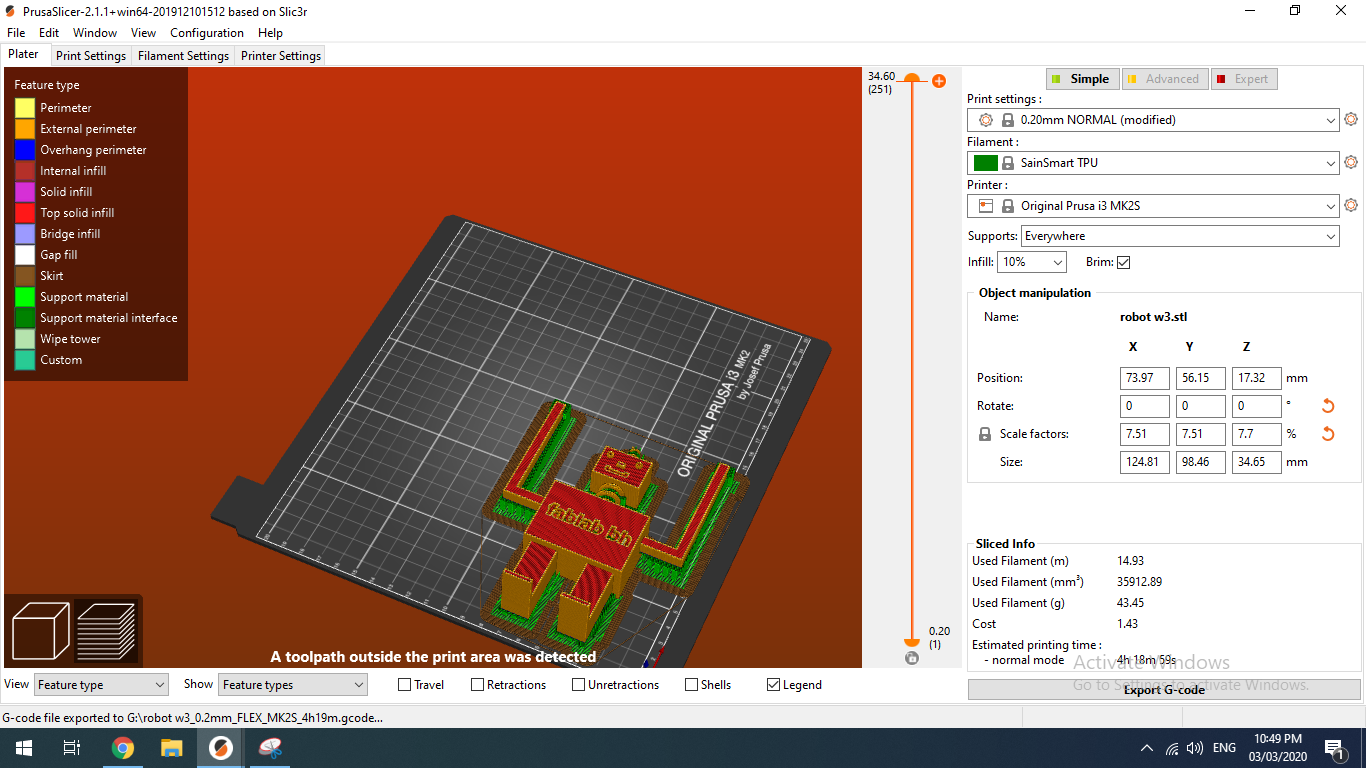The image size is (1366, 768).
Task: Click the lock icon below the layer slider
Action: (x=911, y=658)
